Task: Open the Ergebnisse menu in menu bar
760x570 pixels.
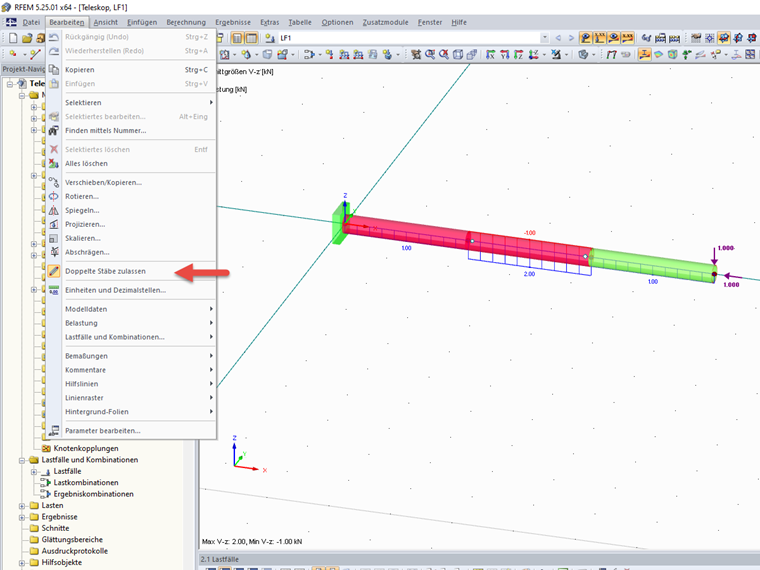Action: (233, 22)
